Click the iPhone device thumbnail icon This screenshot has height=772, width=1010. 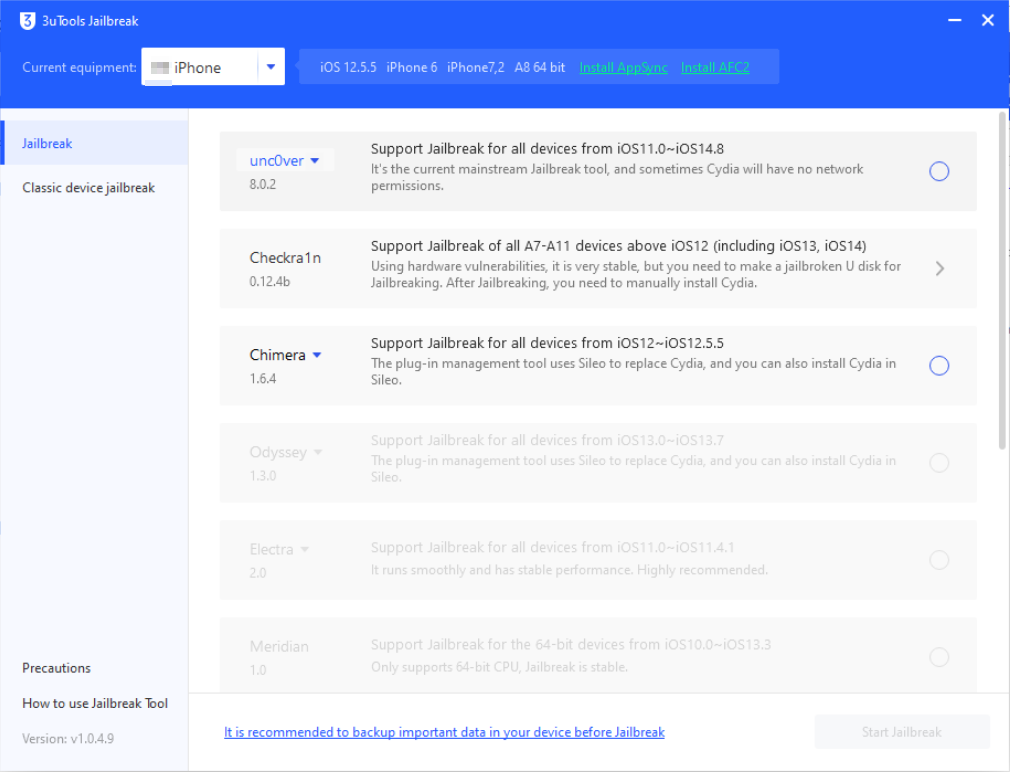pyautogui.click(x=160, y=68)
